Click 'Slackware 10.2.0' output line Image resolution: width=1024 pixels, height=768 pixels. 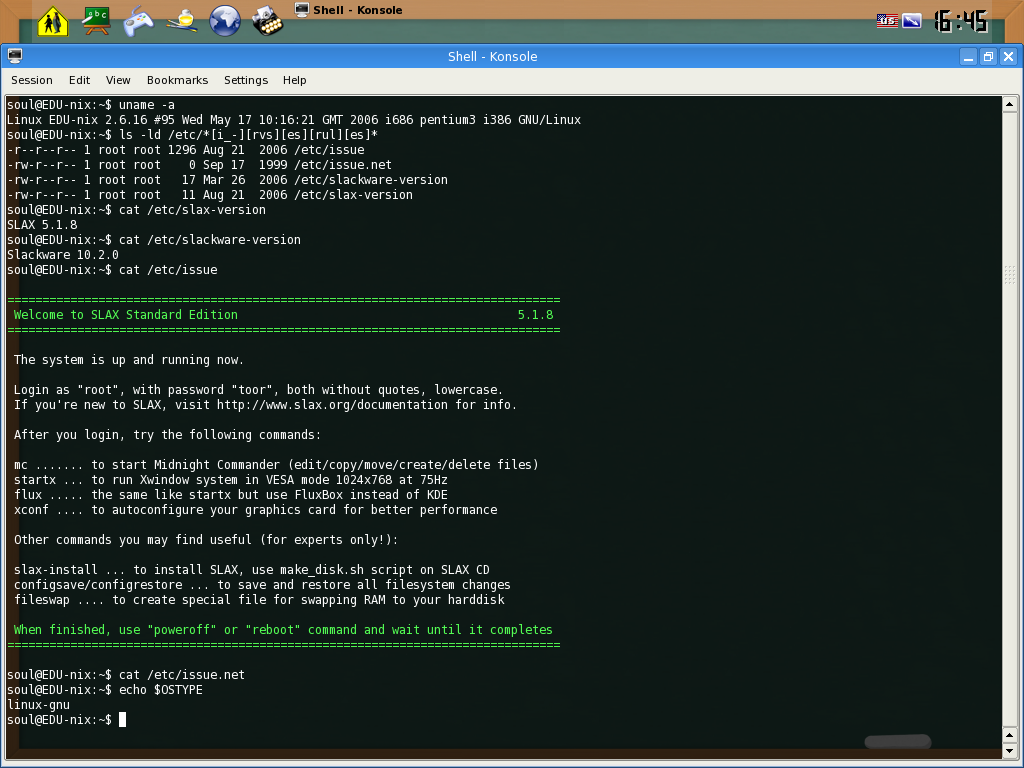coord(63,255)
